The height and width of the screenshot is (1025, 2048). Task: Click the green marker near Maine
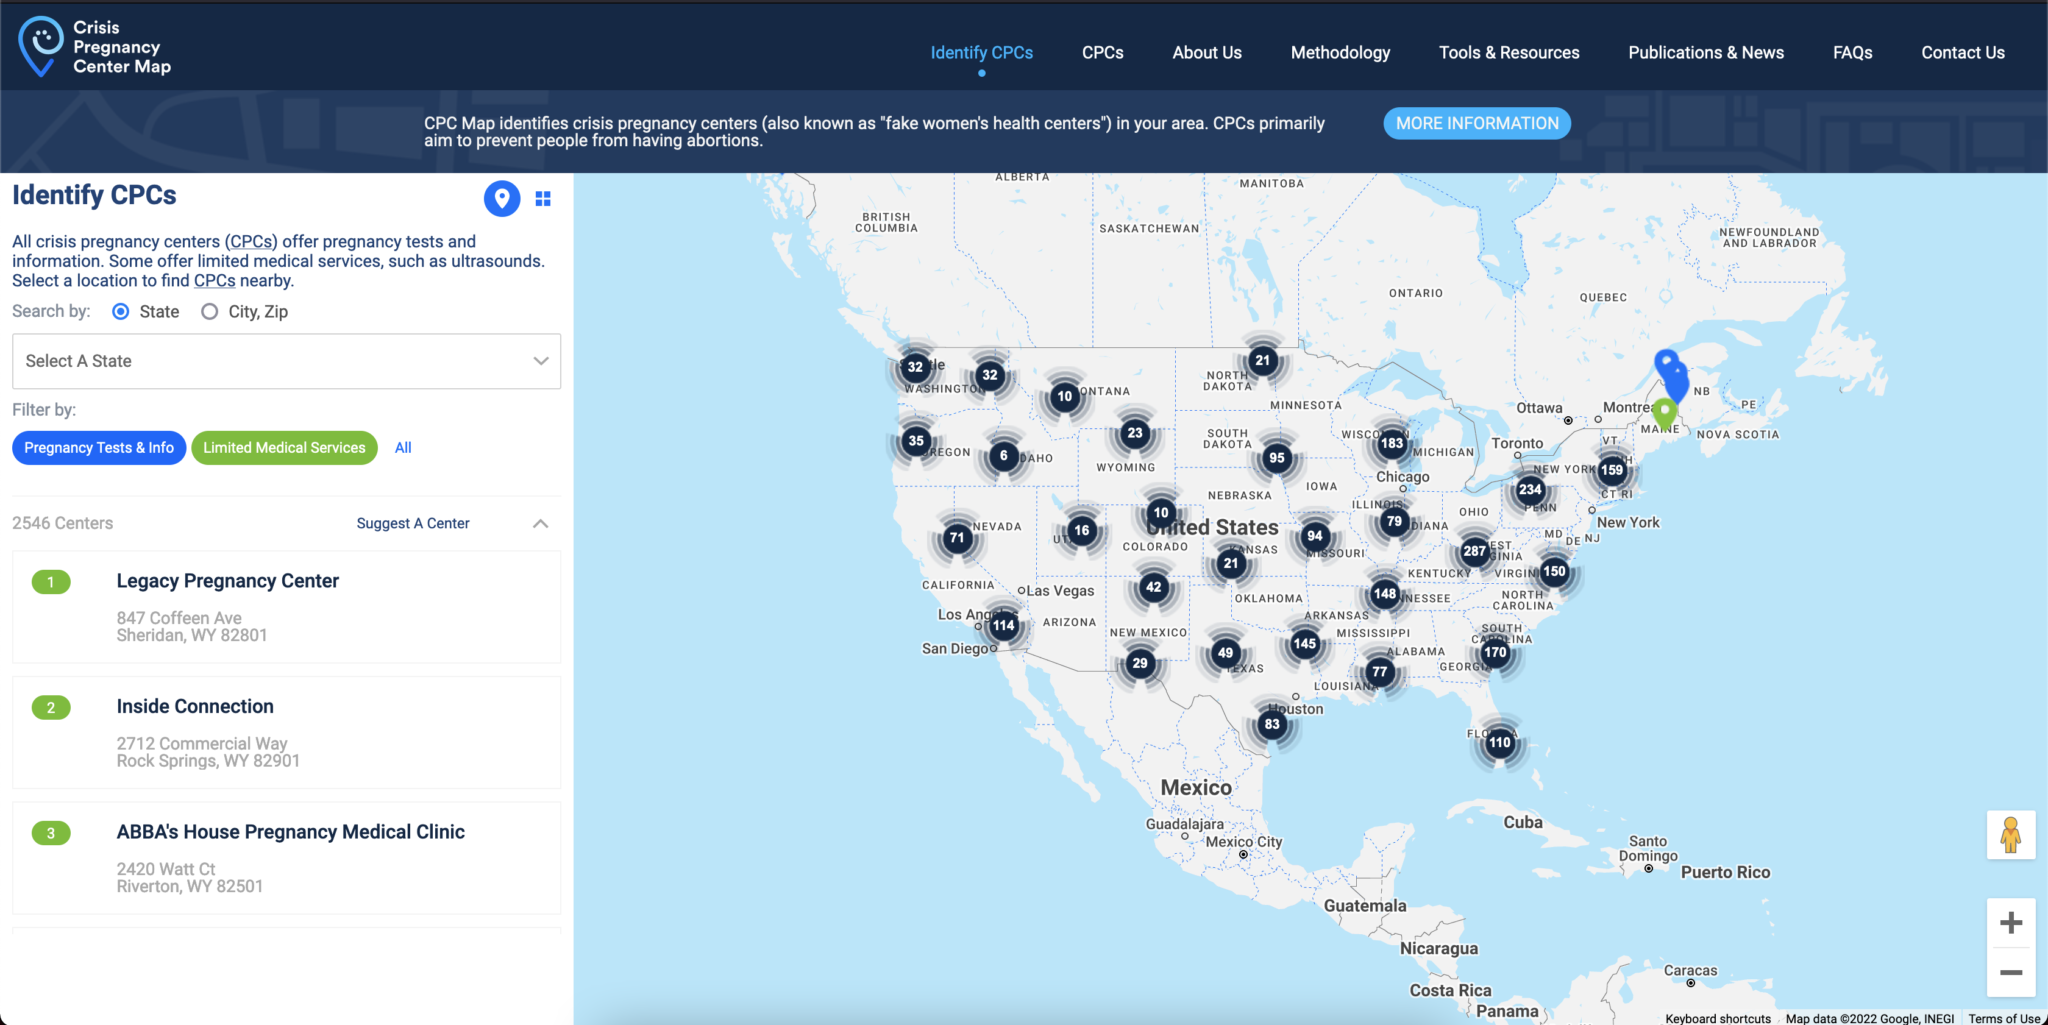click(x=1663, y=409)
